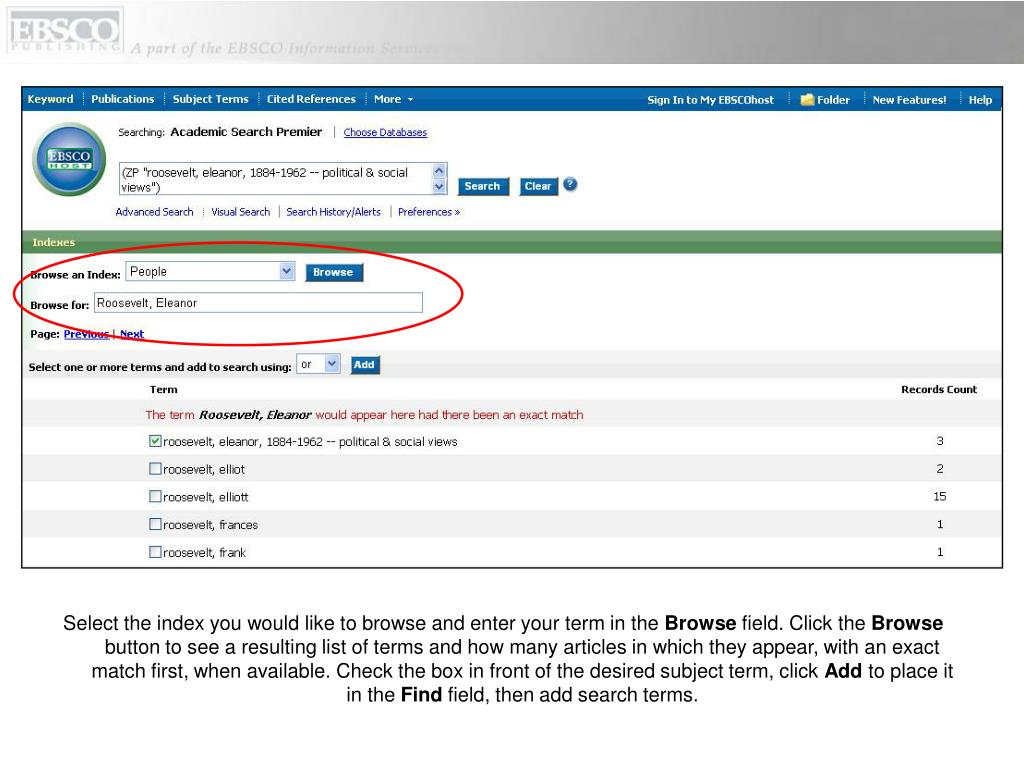
Task: Open New Features! link
Action: click(x=909, y=100)
